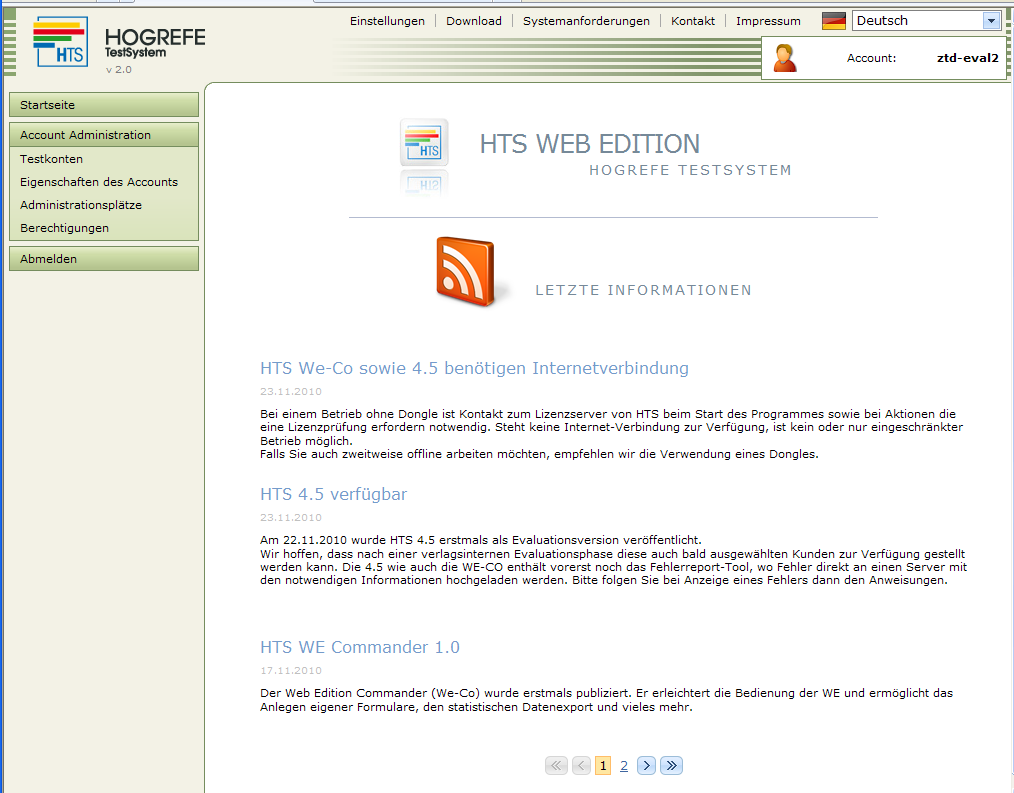Click Abmelden to log out
The image size is (1014, 793).
pos(103,259)
